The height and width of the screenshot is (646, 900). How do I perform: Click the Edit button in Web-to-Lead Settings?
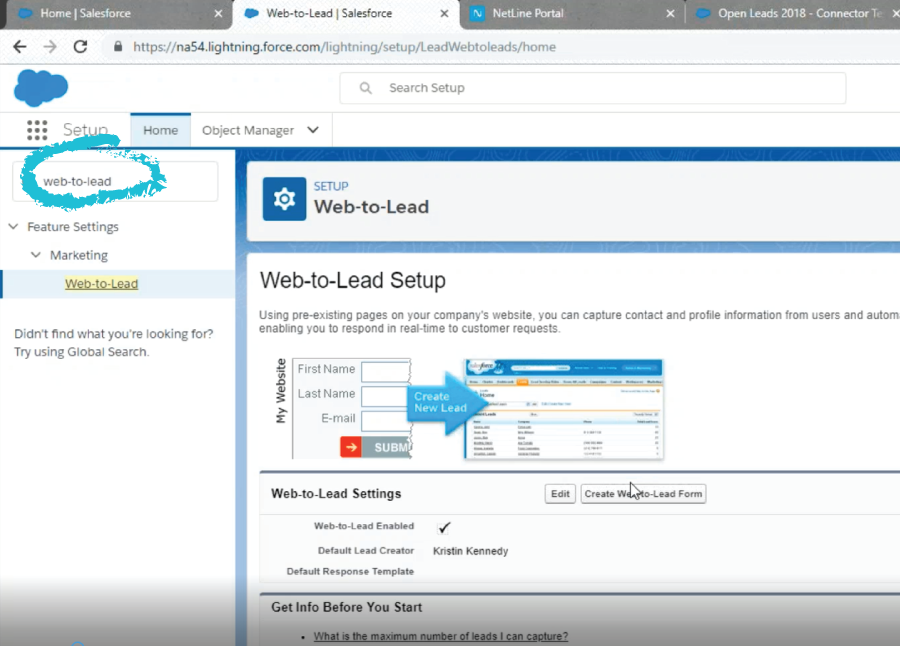560,494
